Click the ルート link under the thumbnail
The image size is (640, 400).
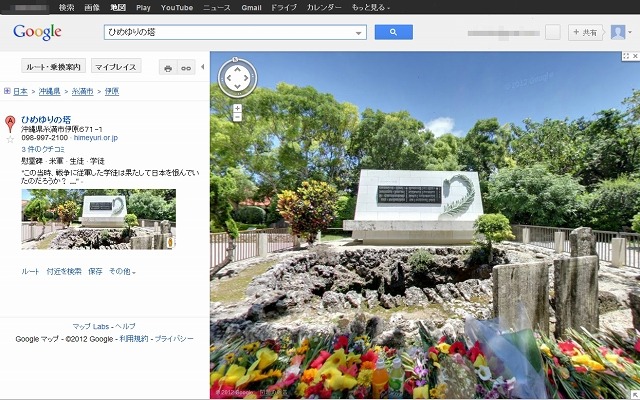30,271
